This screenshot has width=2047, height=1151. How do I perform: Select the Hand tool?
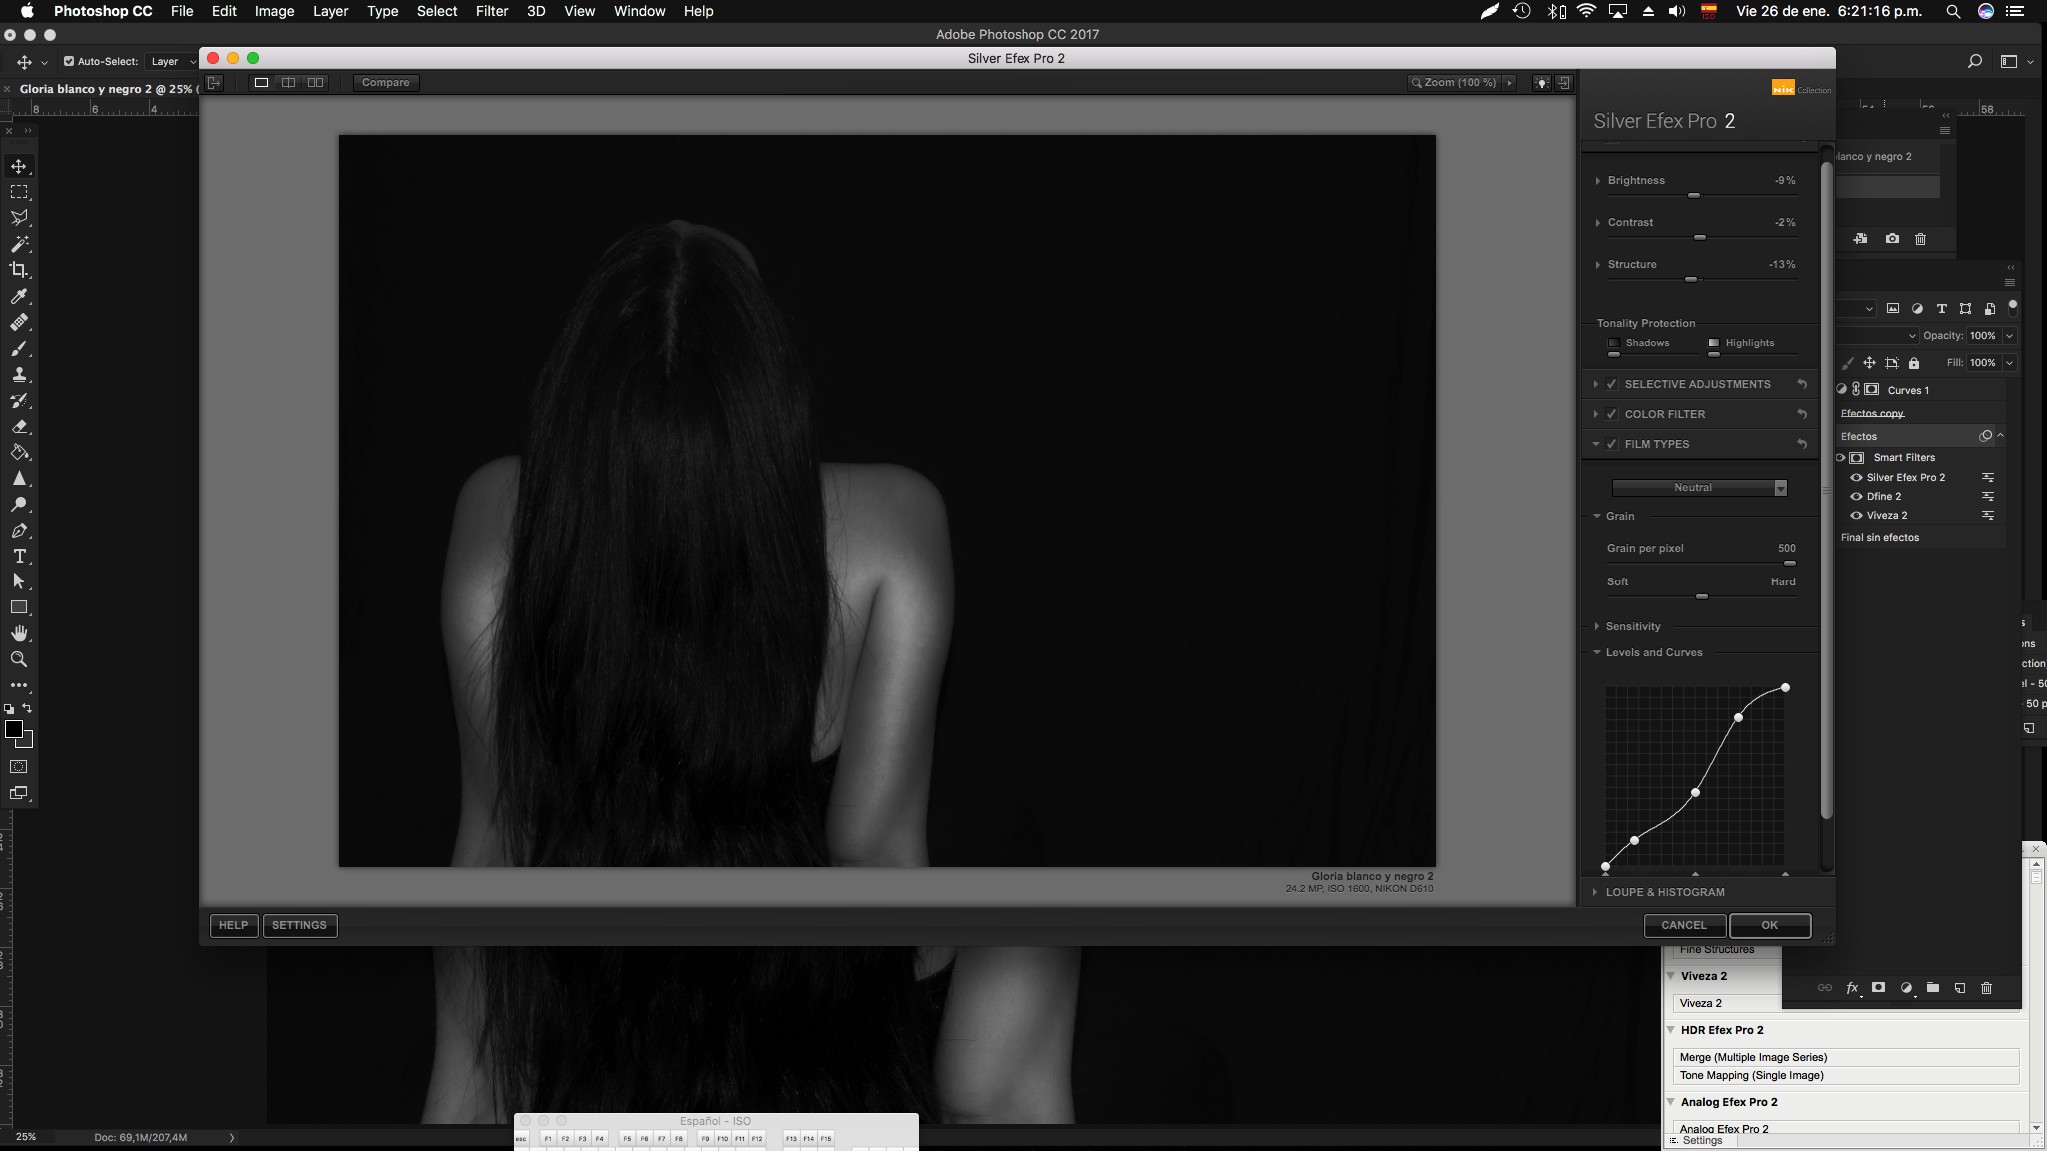[19, 633]
